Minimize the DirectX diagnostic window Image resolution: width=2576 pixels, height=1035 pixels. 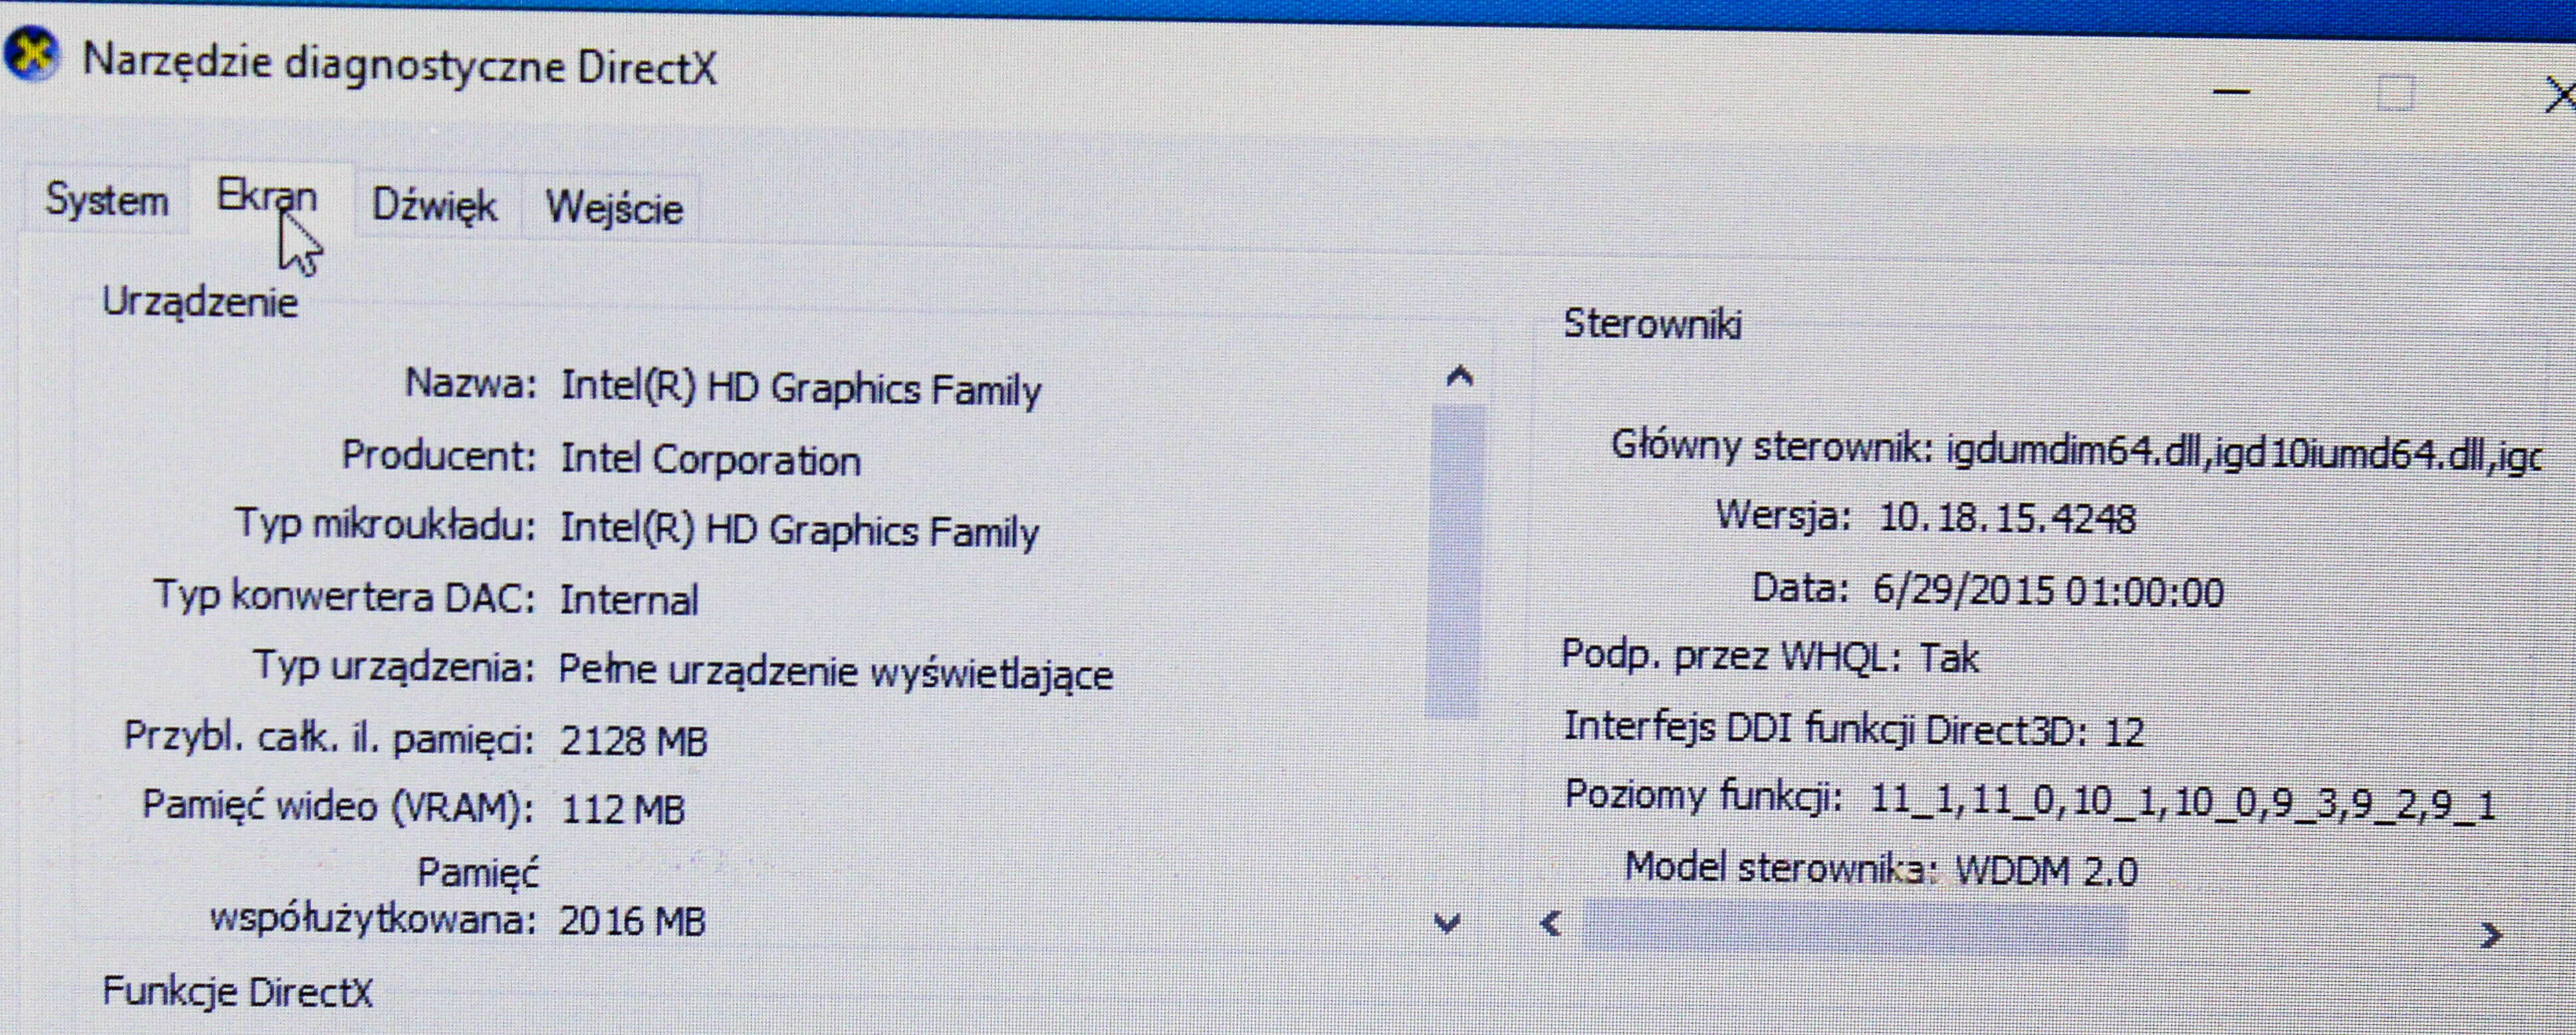click(2231, 93)
